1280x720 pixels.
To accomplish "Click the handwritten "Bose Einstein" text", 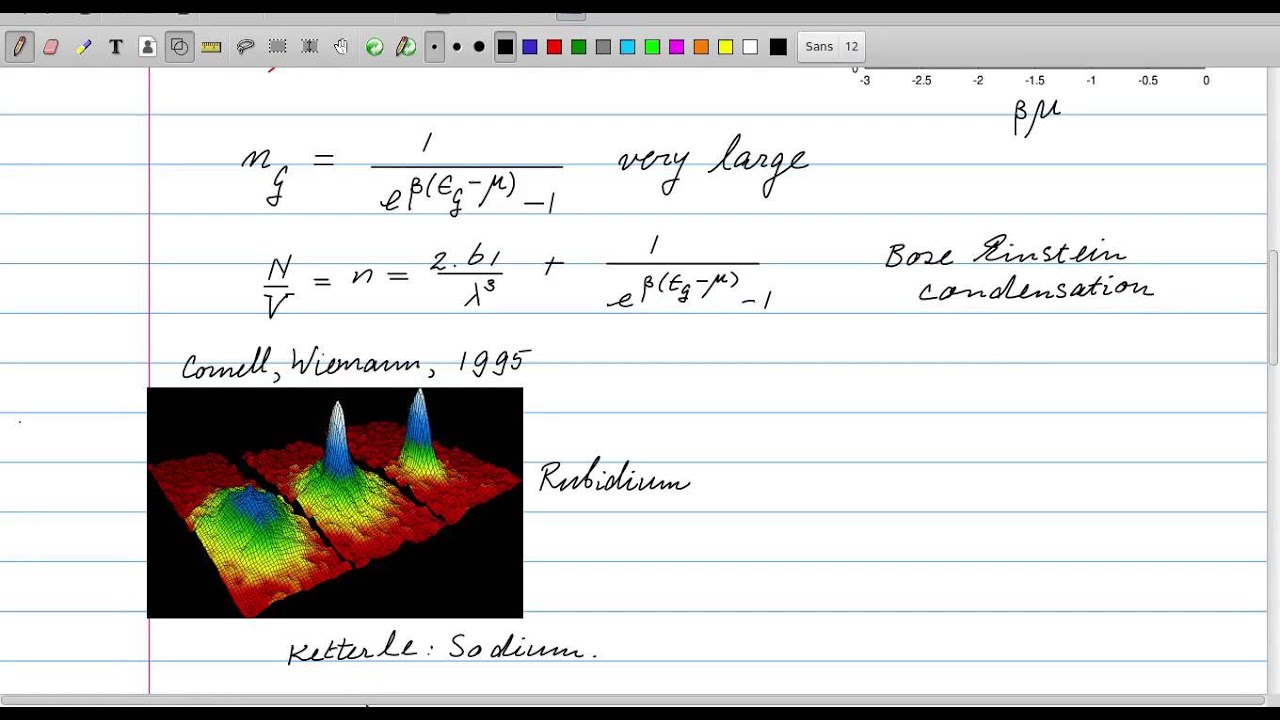I will point(1005,252).
